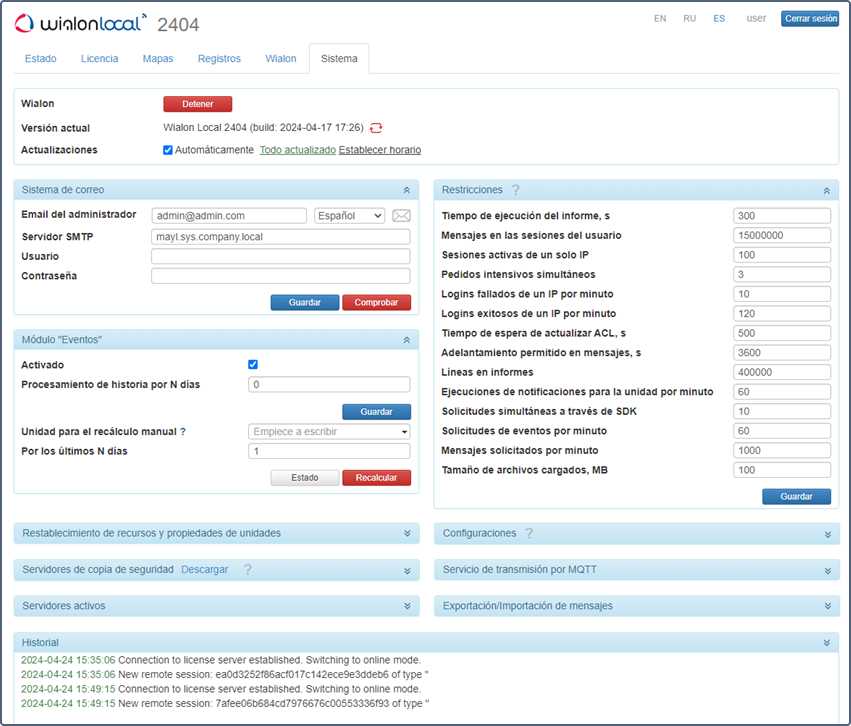Click the help question mark next to Restricciones
Image resolution: width=851 pixels, height=726 pixels.
tap(516, 190)
